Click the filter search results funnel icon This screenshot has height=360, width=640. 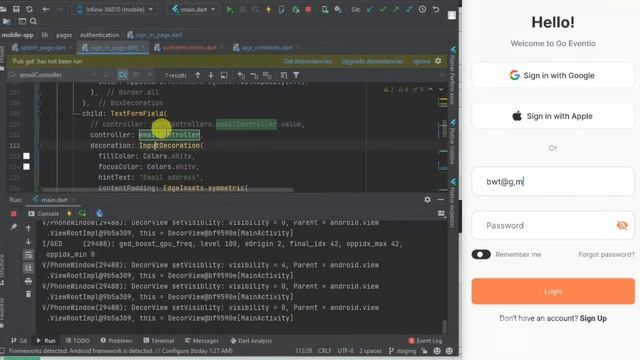click(296, 75)
